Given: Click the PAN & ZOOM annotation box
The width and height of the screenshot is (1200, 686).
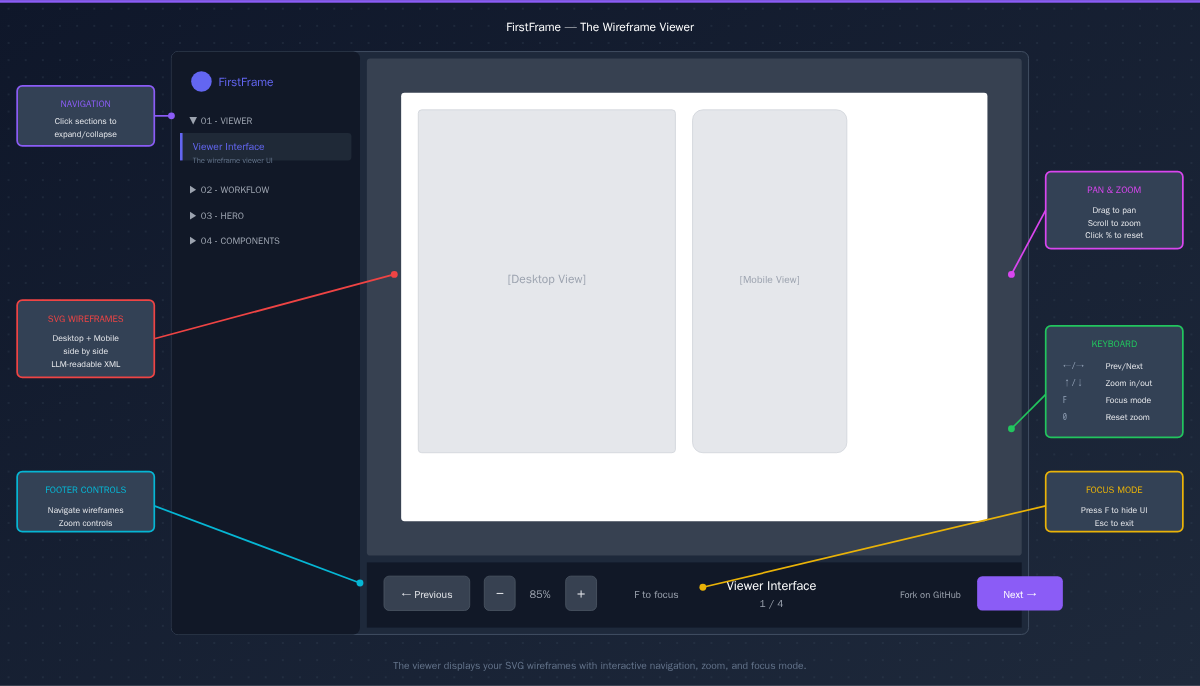Looking at the screenshot, I should click(1114, 210).
